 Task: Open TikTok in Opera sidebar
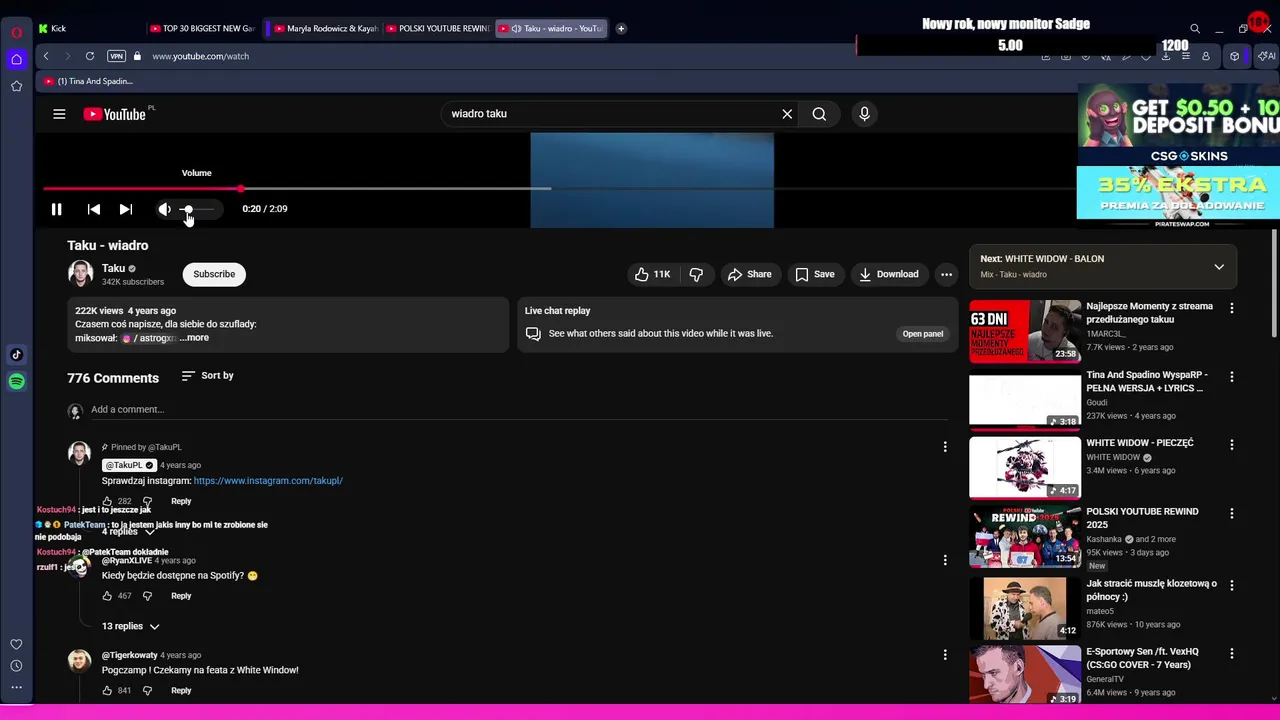[16, 354]
